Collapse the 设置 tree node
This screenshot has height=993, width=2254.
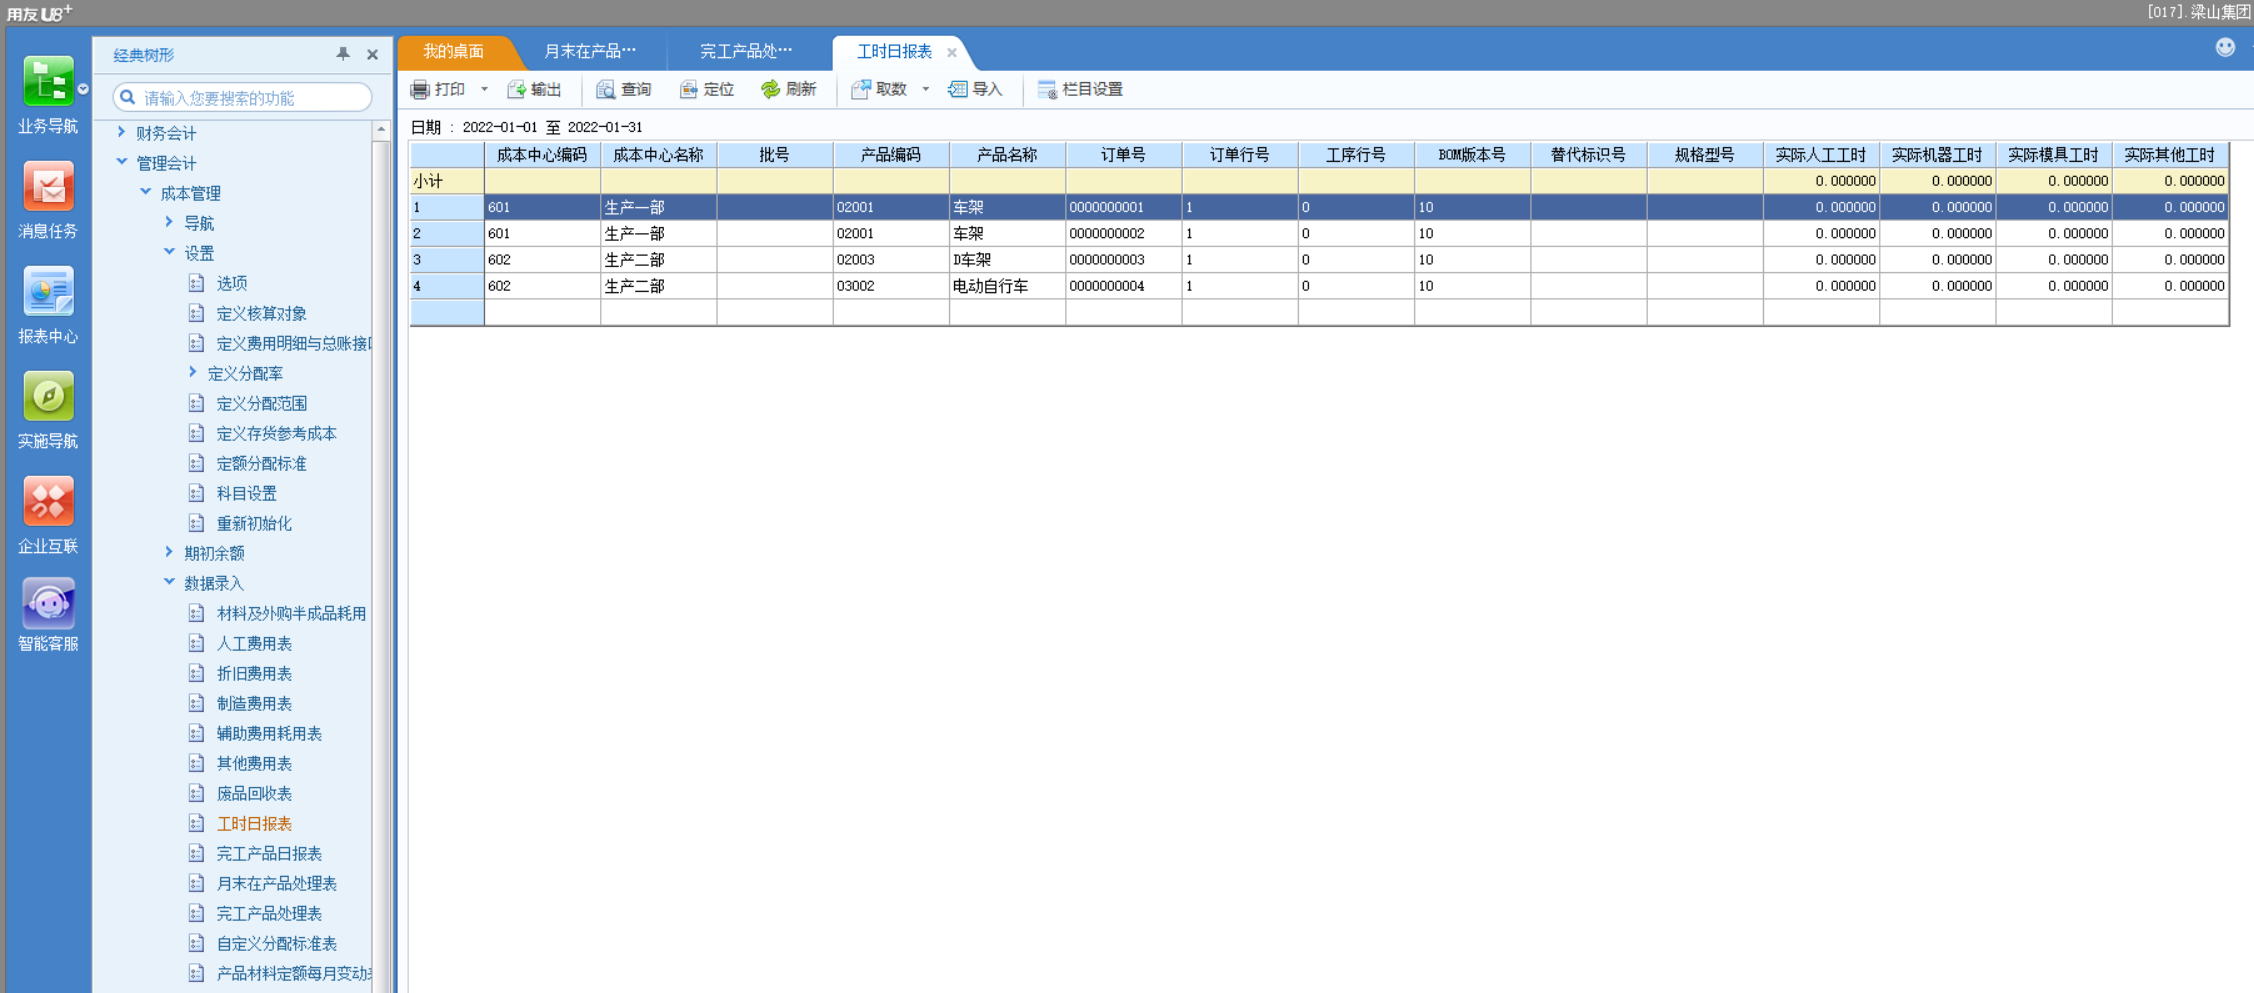(x=169, y=252)
